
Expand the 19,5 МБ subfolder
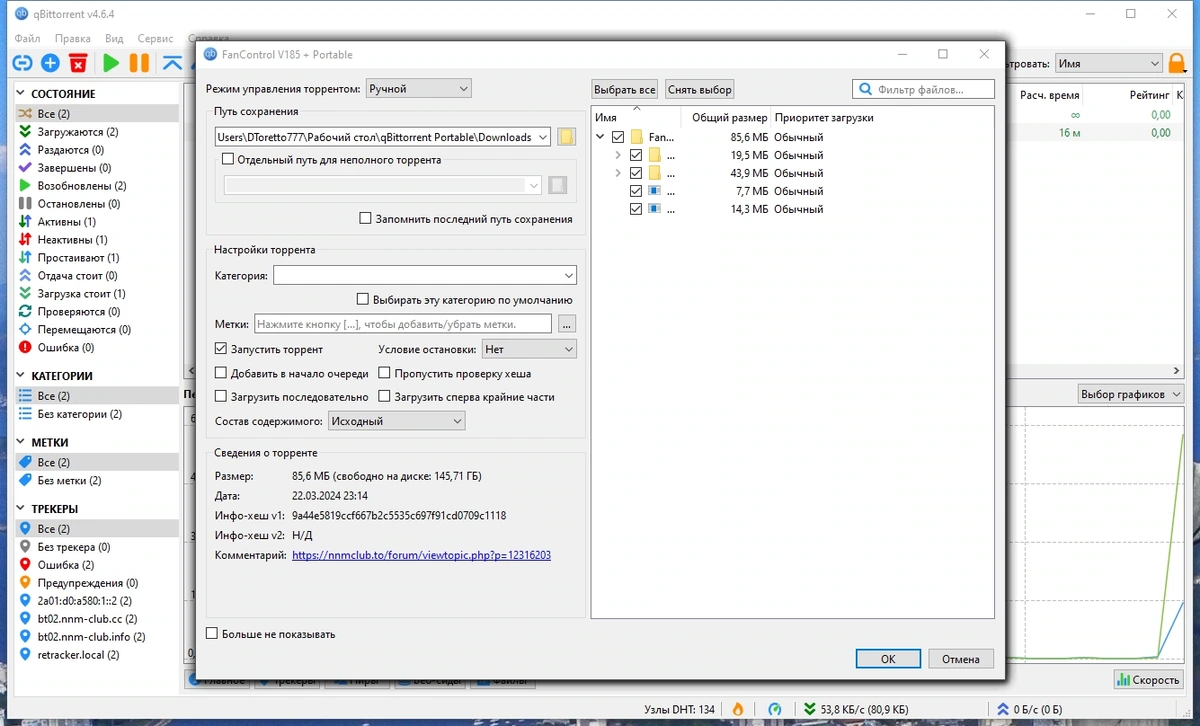click(618, 155)
